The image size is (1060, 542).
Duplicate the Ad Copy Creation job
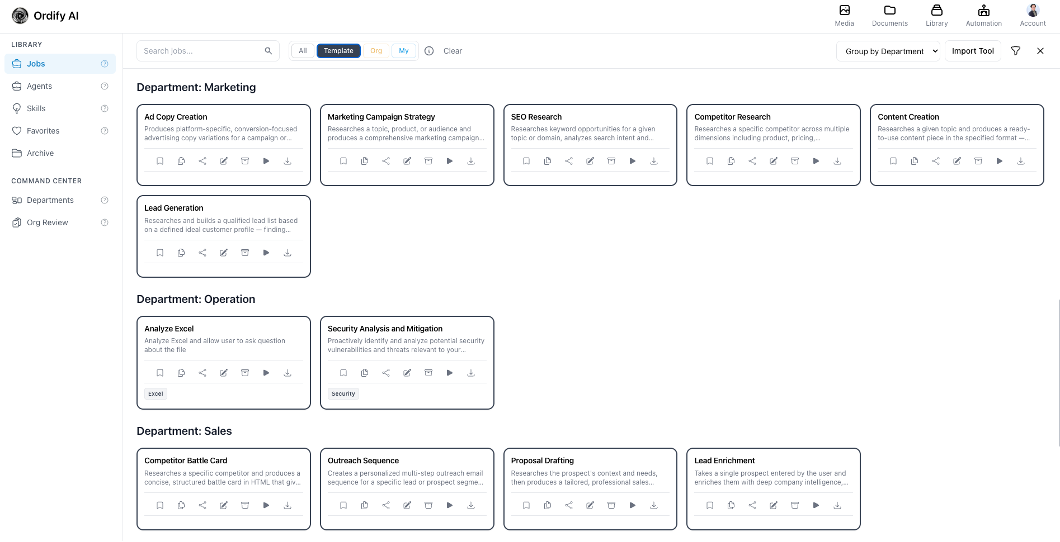[181, 161]
